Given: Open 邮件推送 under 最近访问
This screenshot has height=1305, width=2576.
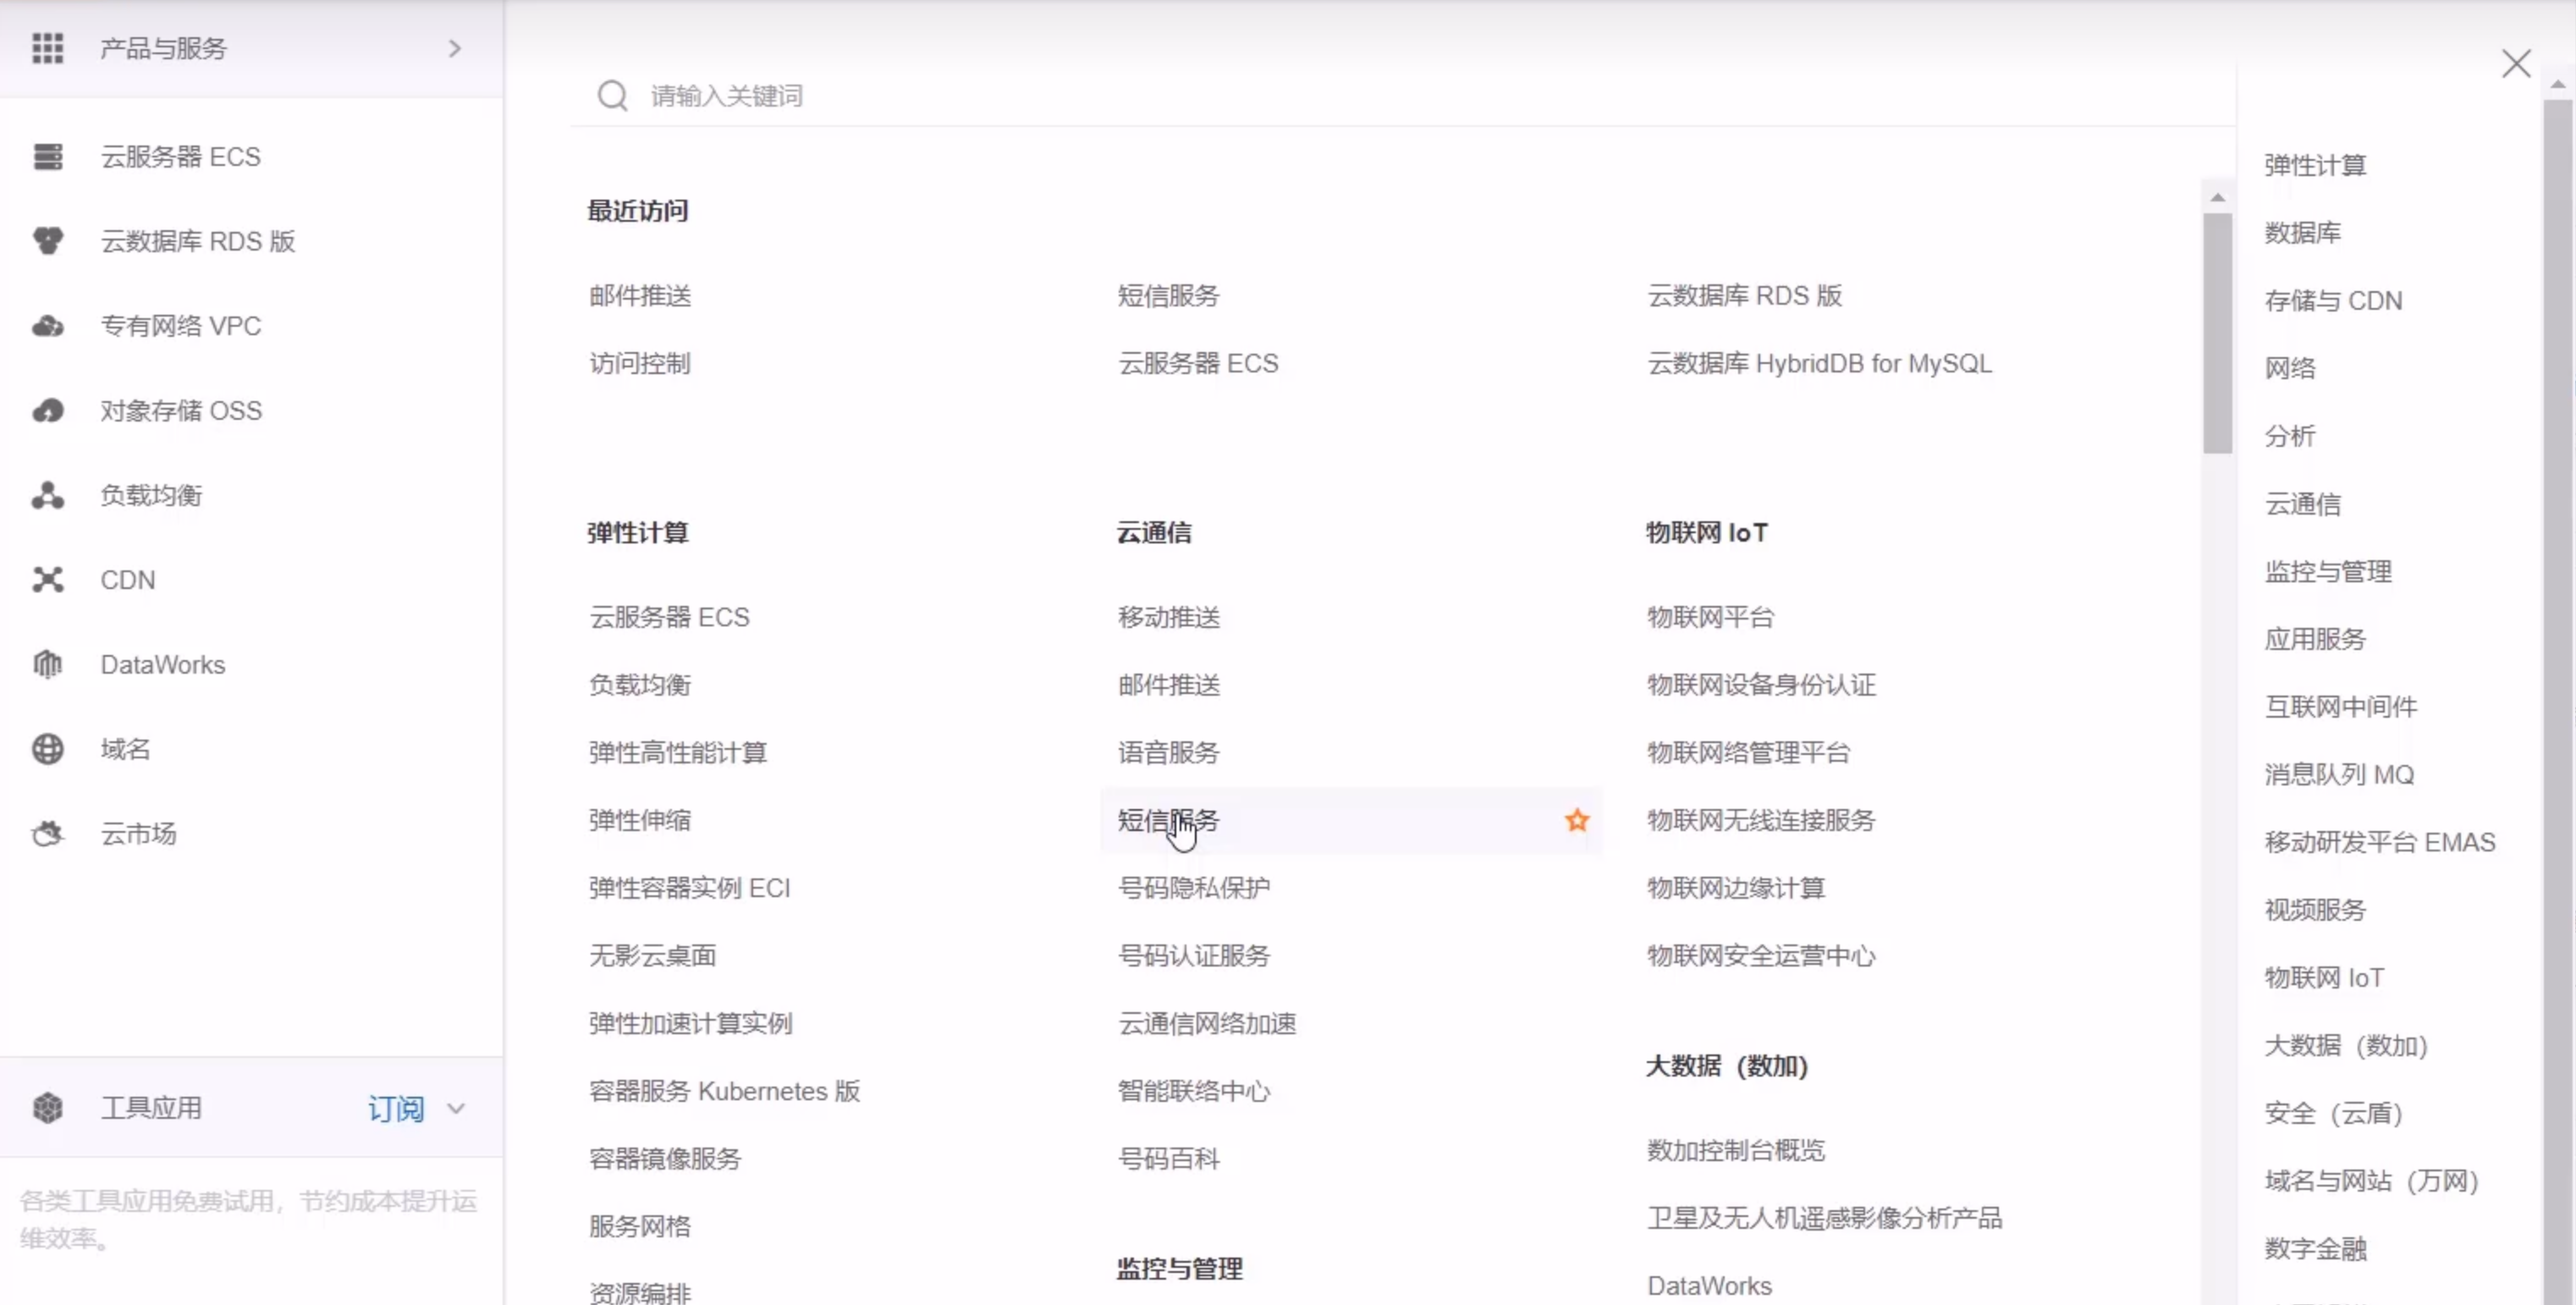Looking at the screenshot, I should coord(640,295).
